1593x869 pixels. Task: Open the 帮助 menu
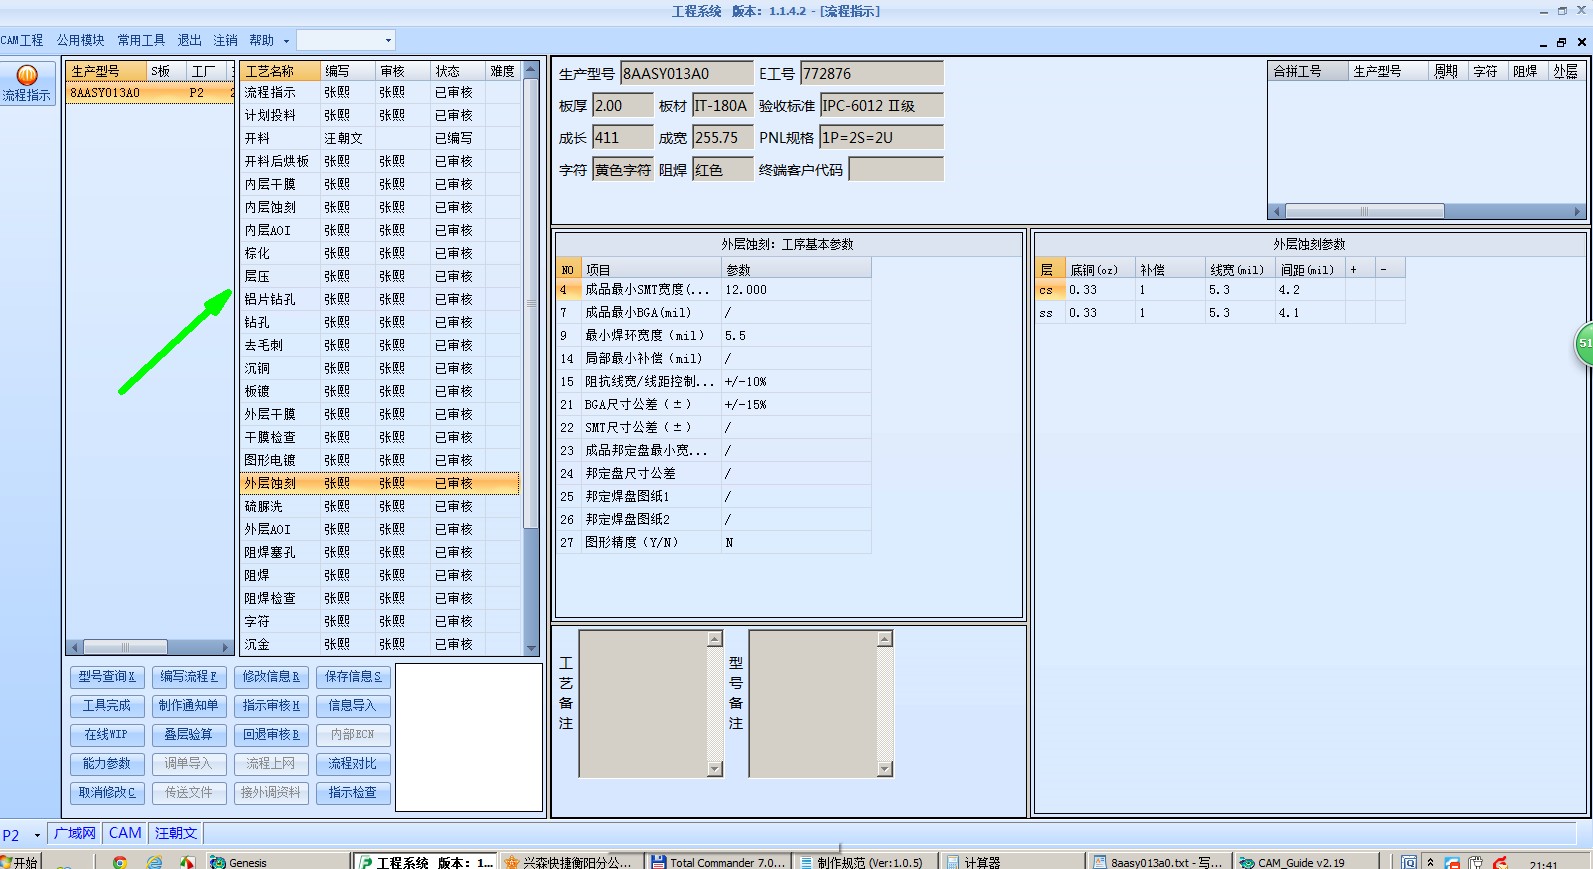point(261,40)
